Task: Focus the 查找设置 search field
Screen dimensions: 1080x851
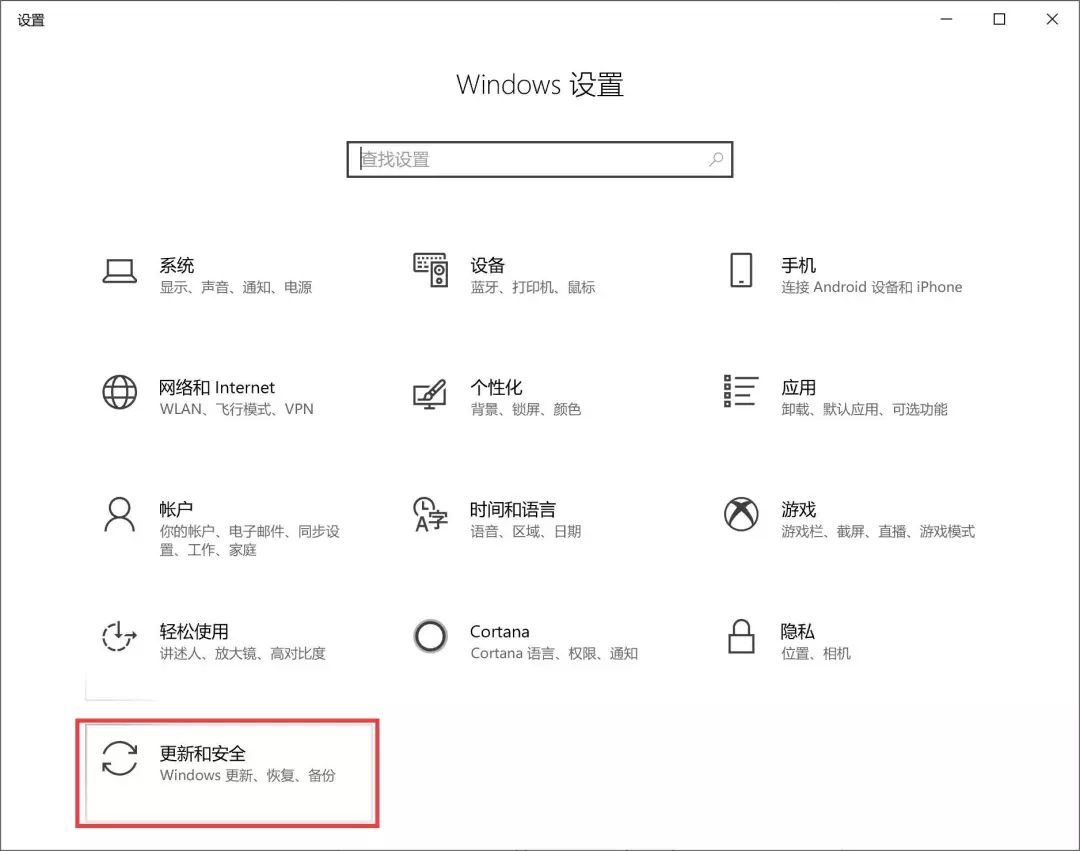Action: 539,160
